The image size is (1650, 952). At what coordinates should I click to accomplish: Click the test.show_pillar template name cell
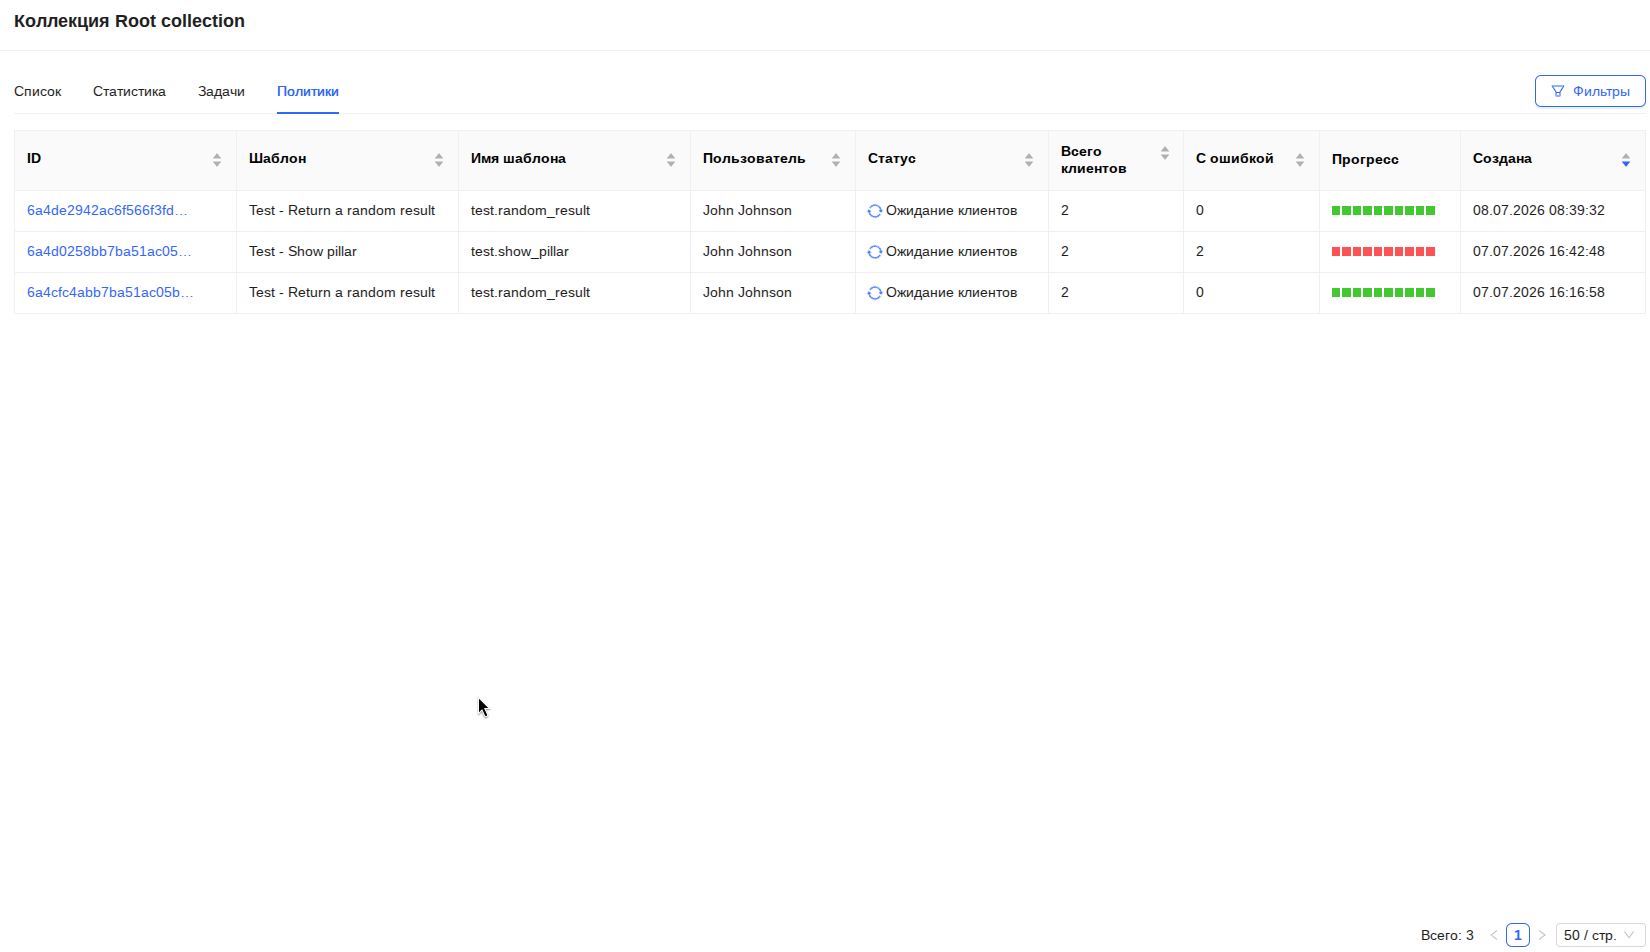(520, 251)
